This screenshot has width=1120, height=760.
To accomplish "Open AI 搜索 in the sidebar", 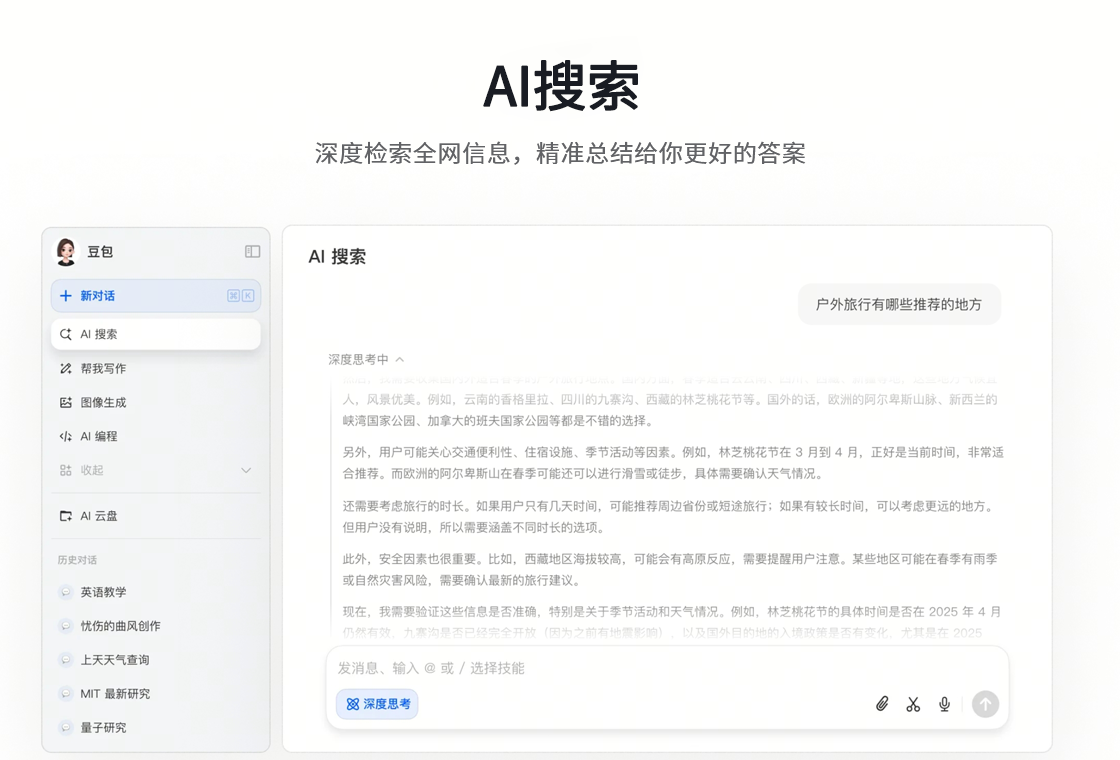I will (99, 334).
